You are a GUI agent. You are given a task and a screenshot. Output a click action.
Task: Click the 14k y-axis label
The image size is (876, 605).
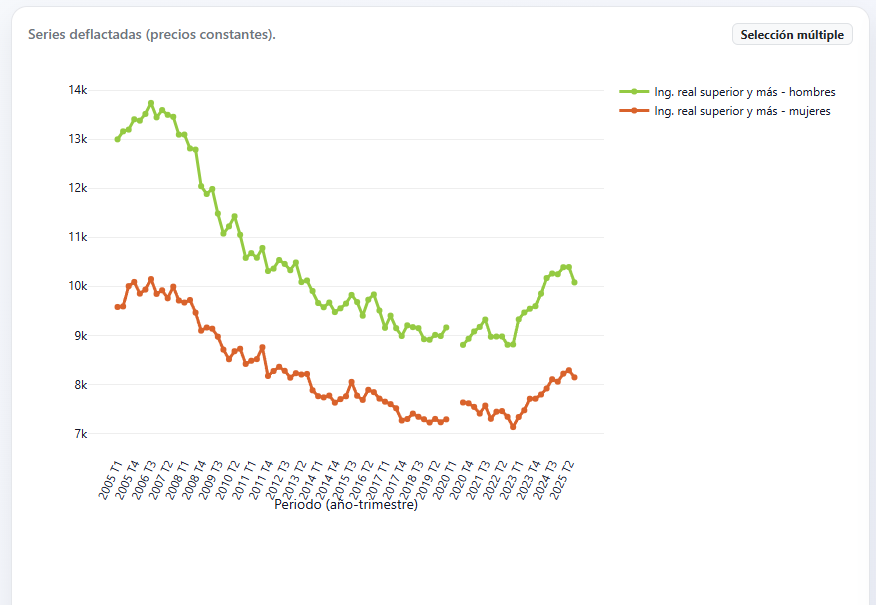click(x=78, y=90)
